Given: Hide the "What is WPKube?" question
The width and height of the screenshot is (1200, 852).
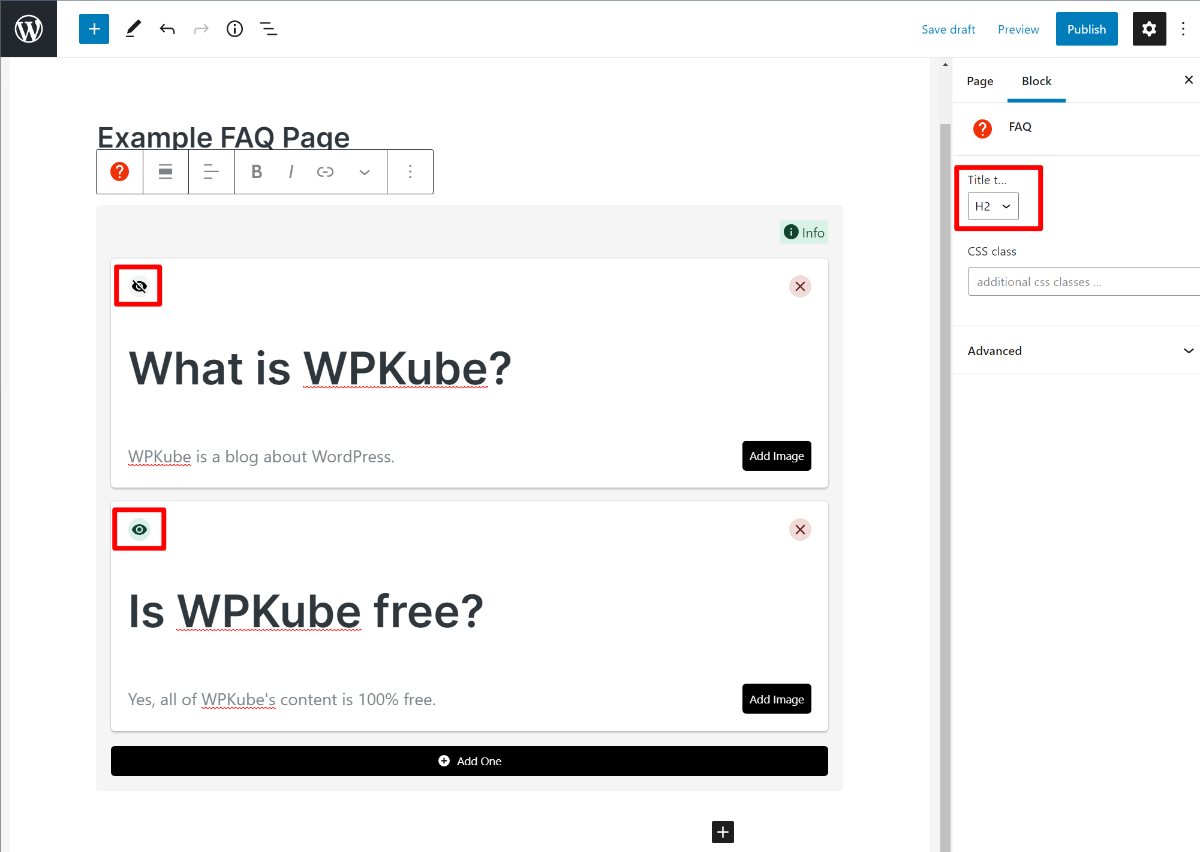Looking at the screenshot, I should click(x=137, y=285).
